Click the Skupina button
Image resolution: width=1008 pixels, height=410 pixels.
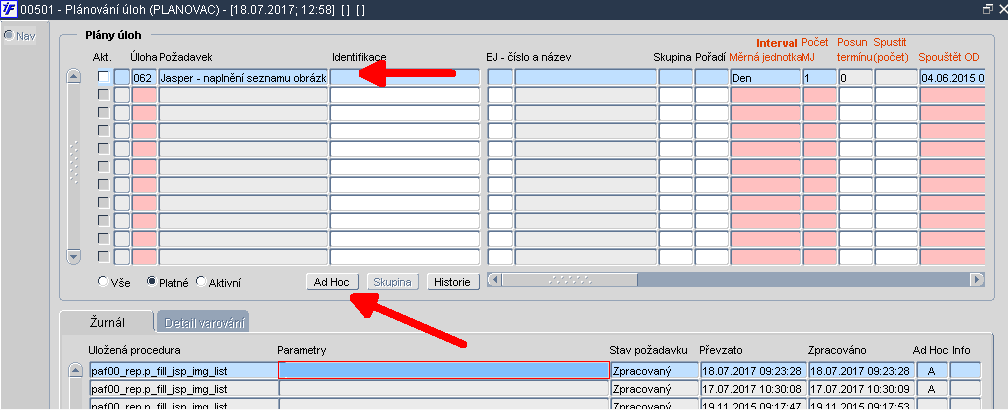(393, 281)
